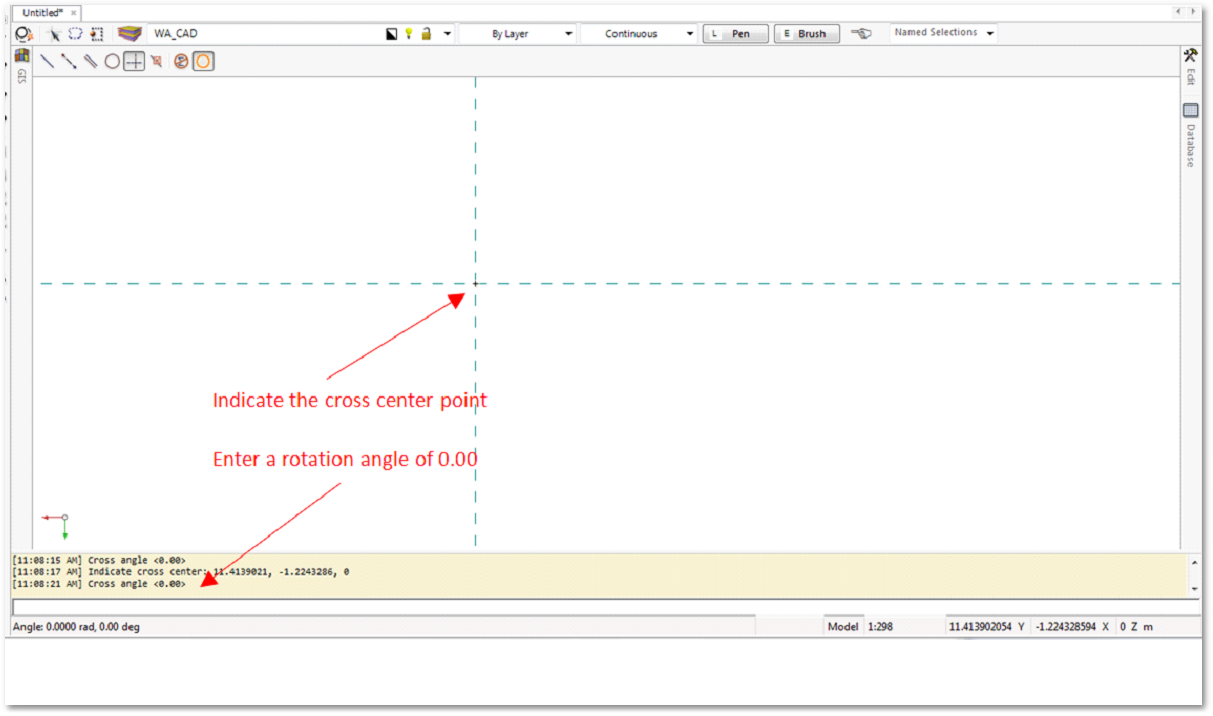Close the Untitled document tab
Viewport: 1213px width, 716px height.
(74, 12)
